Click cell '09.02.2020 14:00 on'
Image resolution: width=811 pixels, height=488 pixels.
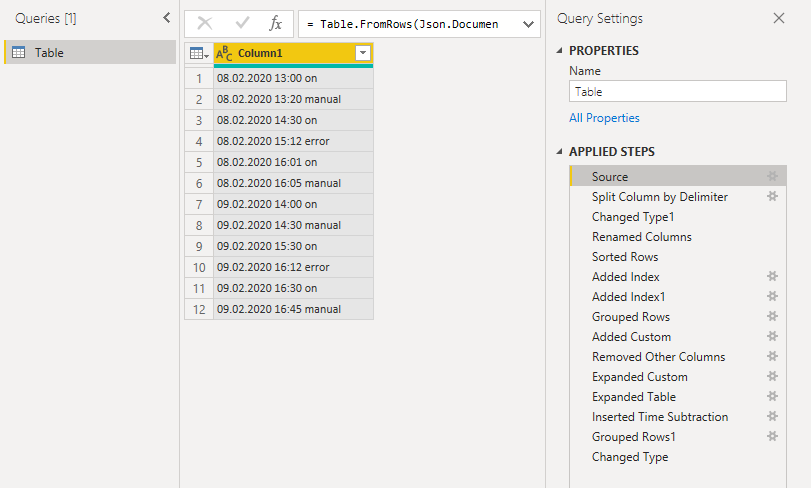293,204
